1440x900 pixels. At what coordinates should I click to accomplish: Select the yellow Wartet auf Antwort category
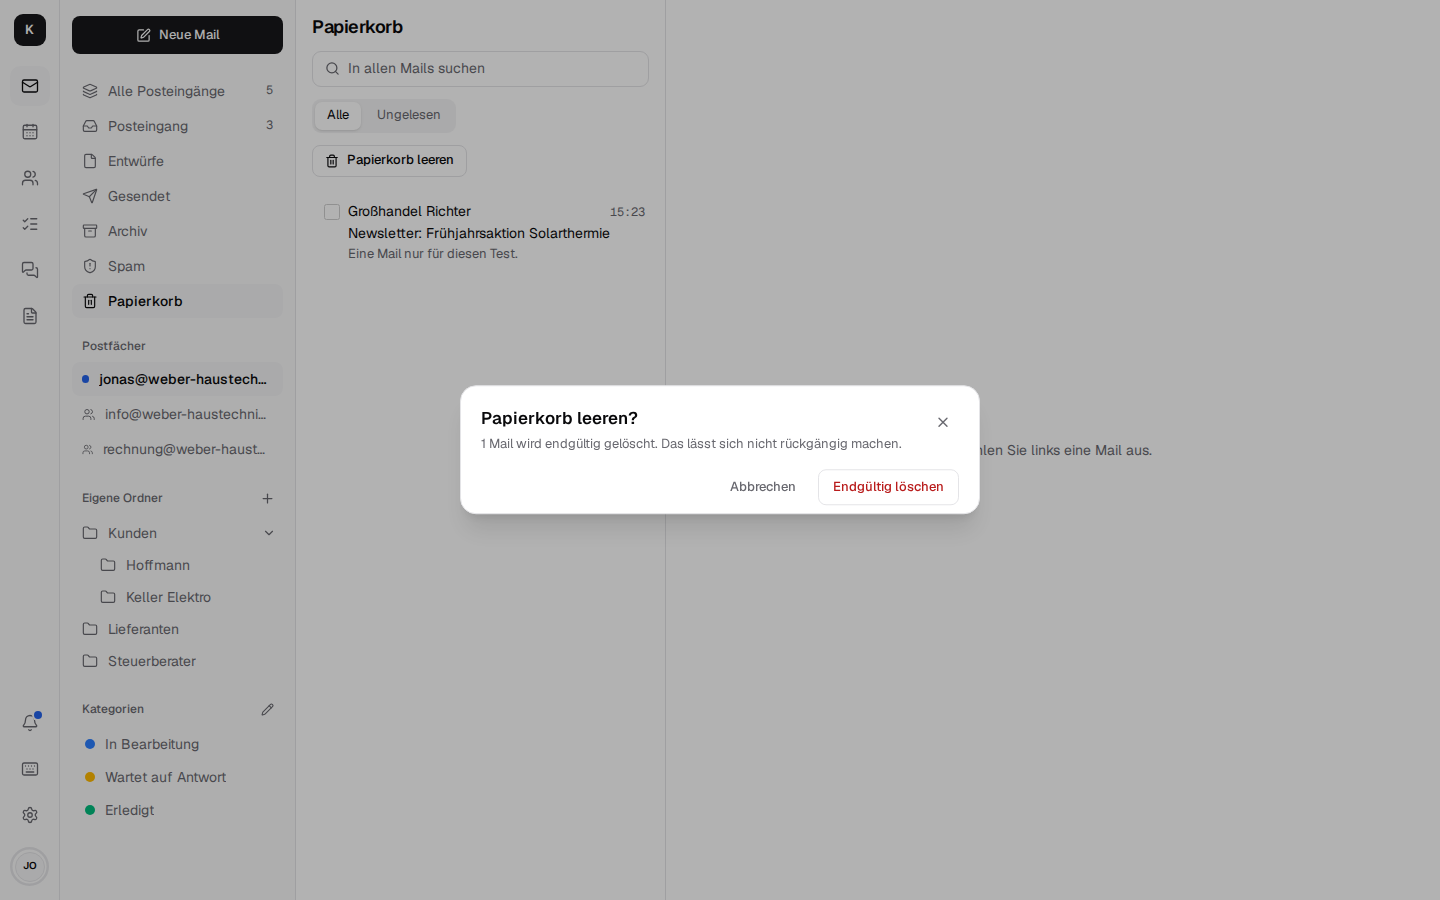[x=177, y=777]
